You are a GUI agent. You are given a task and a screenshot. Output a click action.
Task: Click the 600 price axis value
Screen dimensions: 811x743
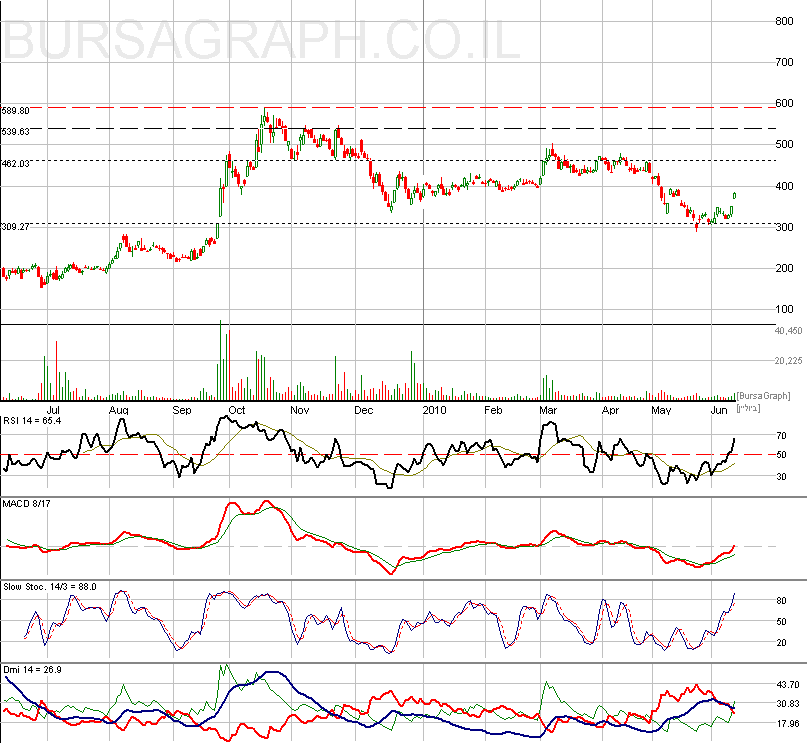coord(784,103)
